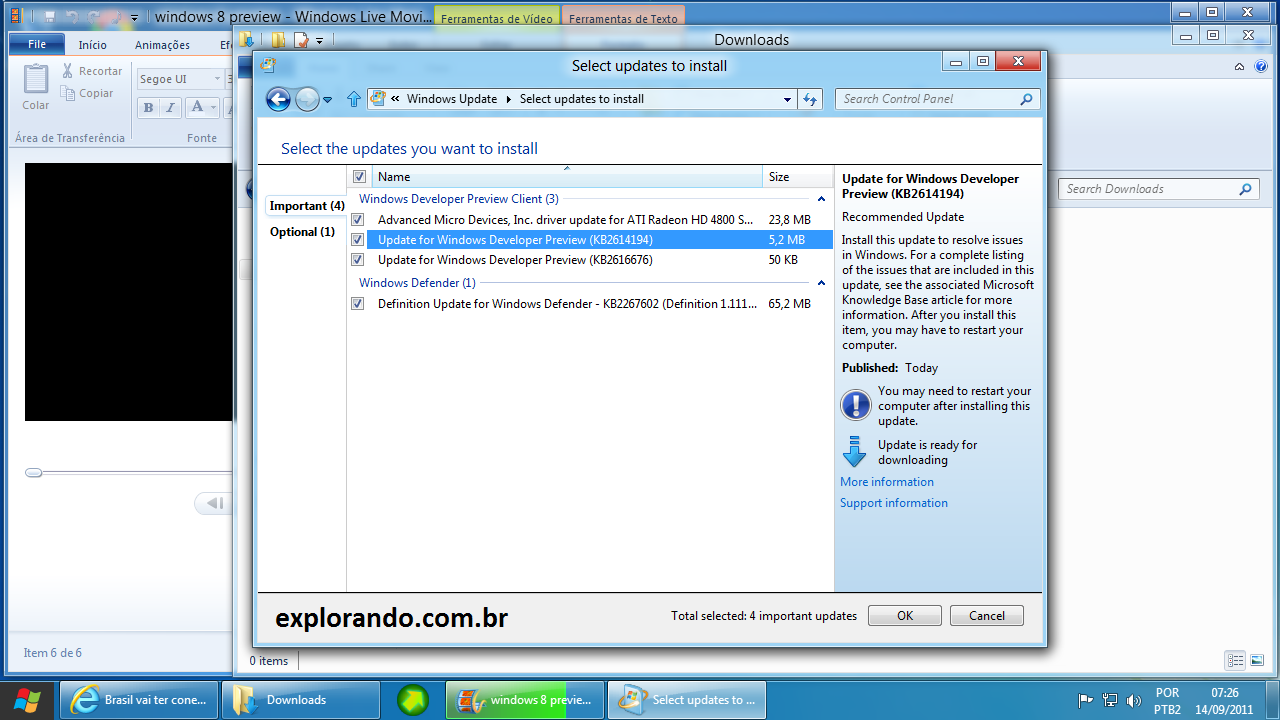The image size is (1280, 720).
Task: Click Downloads window icon in title bar
Action: pos(247,40)
